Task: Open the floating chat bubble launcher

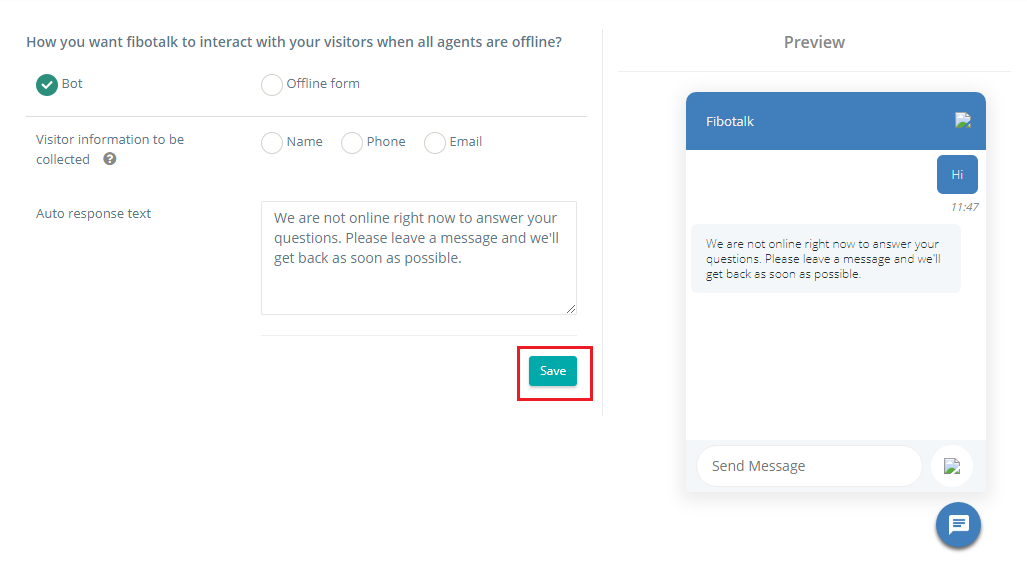Action: (958, 524)
